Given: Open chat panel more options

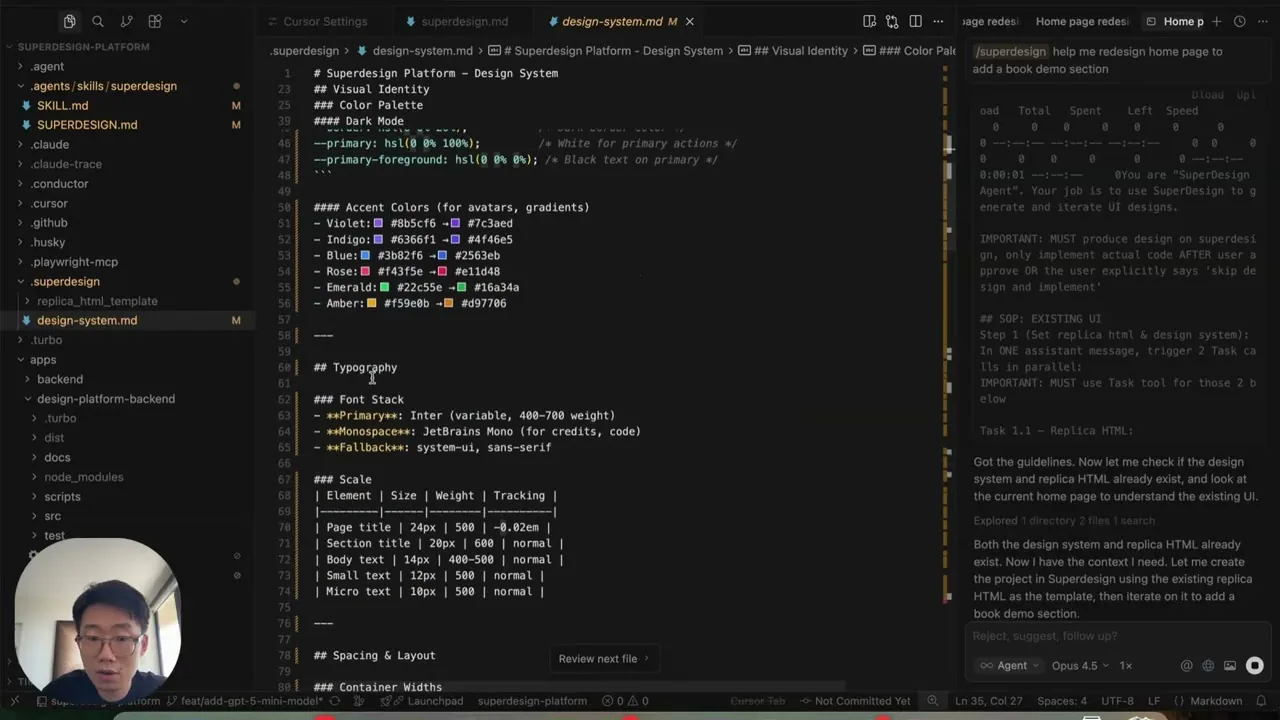Looking at the screenshot, I should tap(1262, 21).
